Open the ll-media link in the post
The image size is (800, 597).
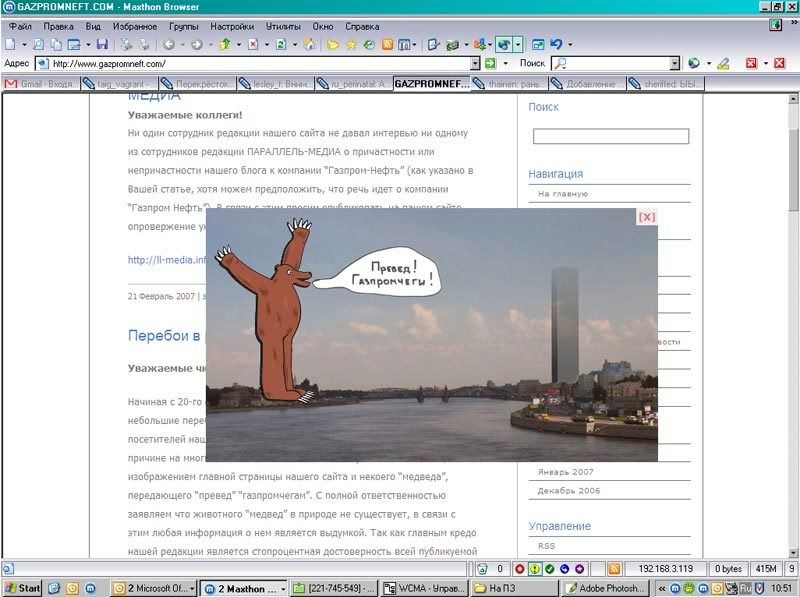[x=167, y=260]
